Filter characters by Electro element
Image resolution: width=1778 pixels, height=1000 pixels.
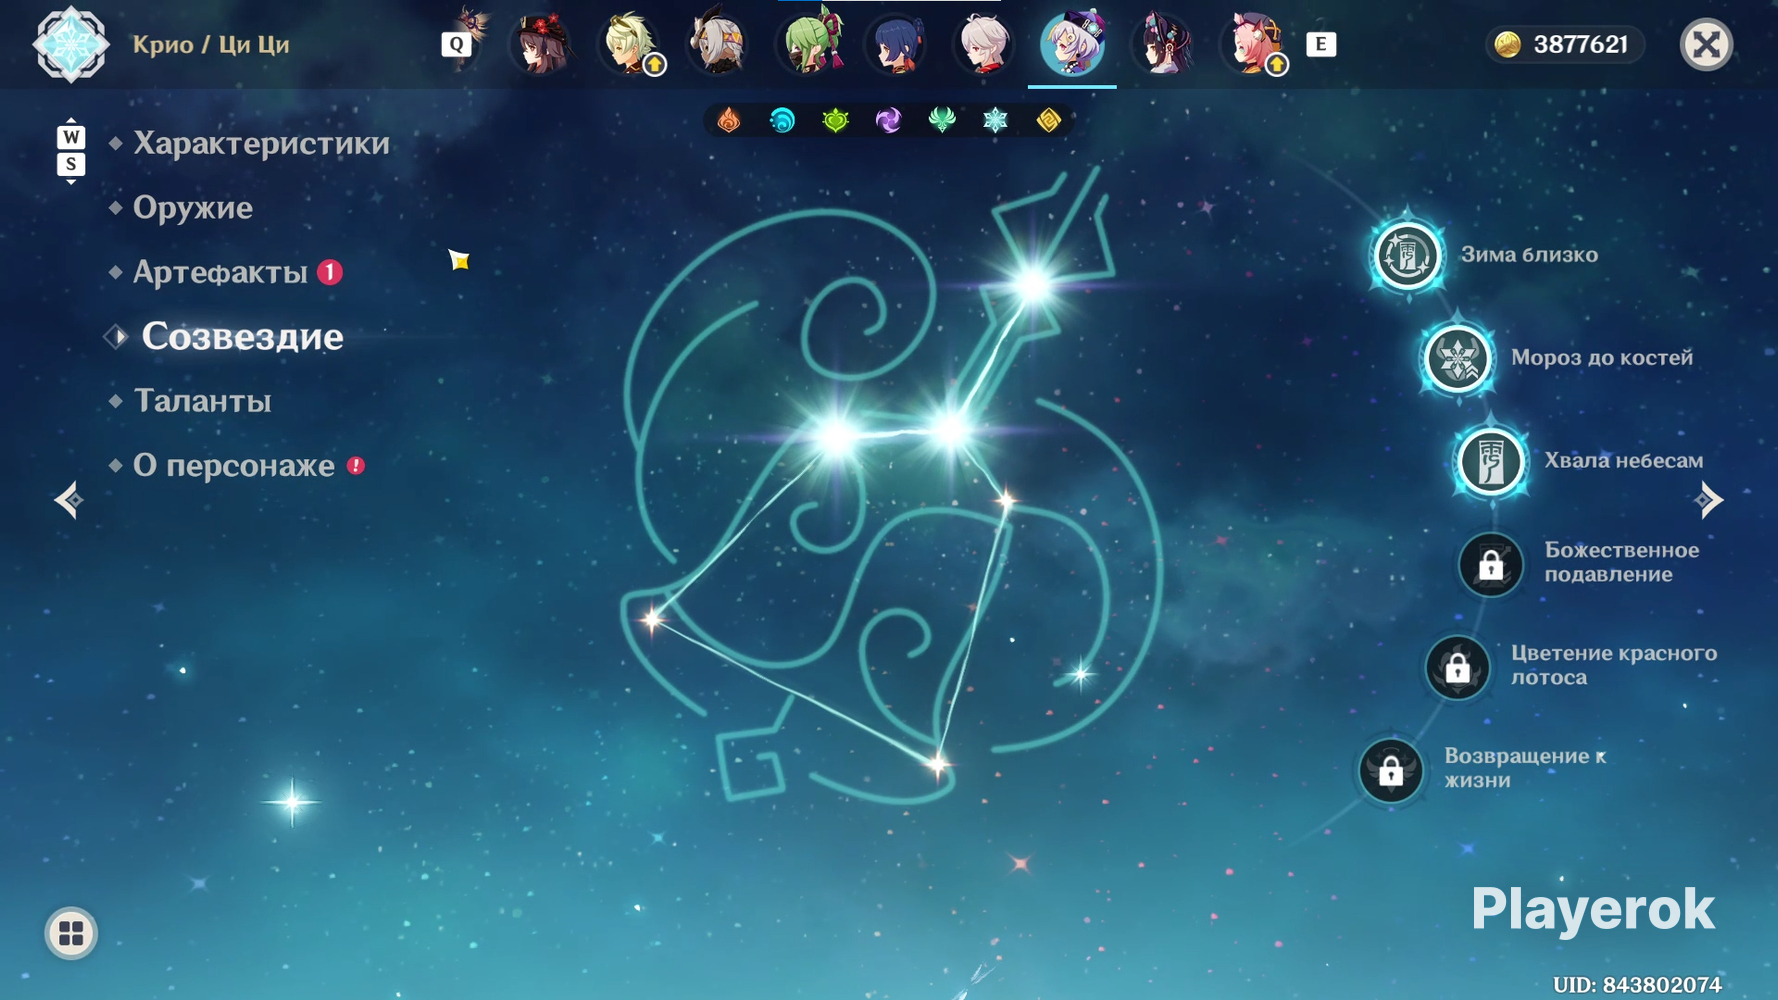pos(888,121)
